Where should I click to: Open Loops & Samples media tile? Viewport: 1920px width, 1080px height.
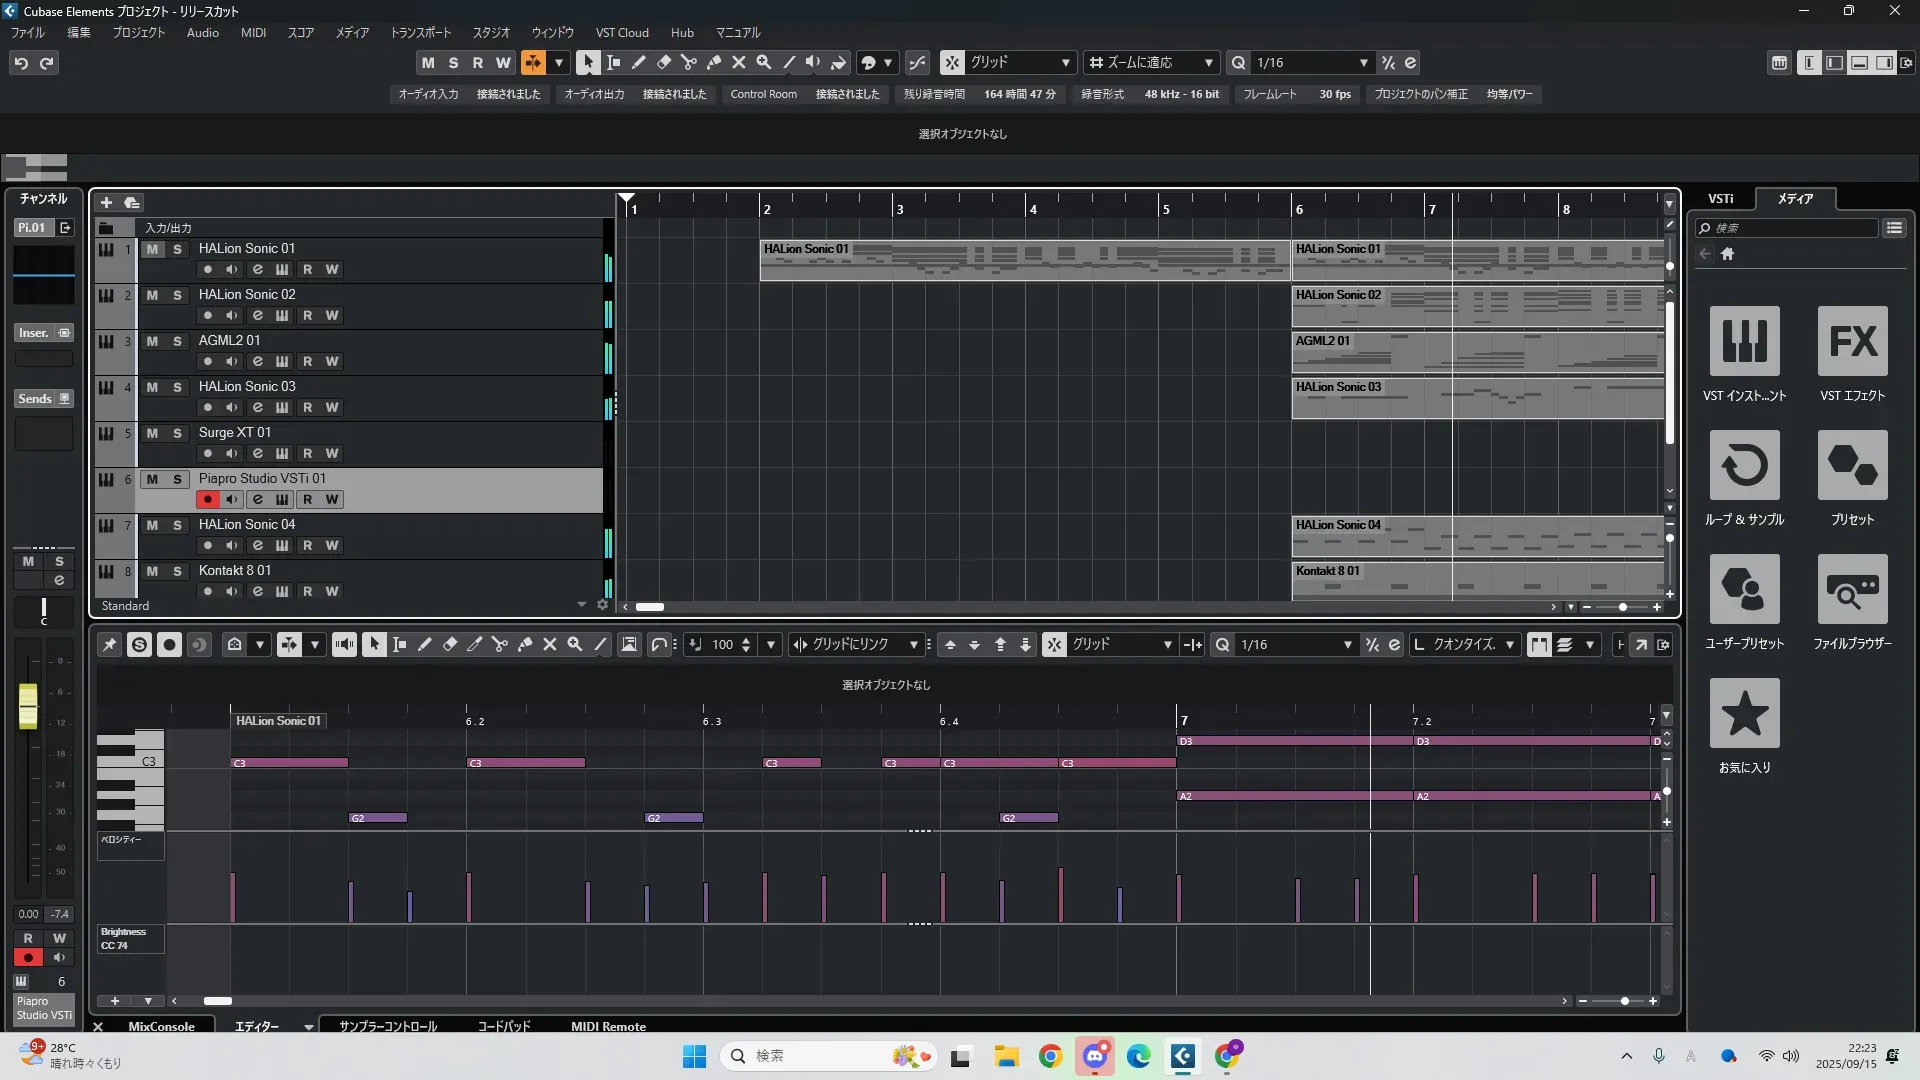1744,466
